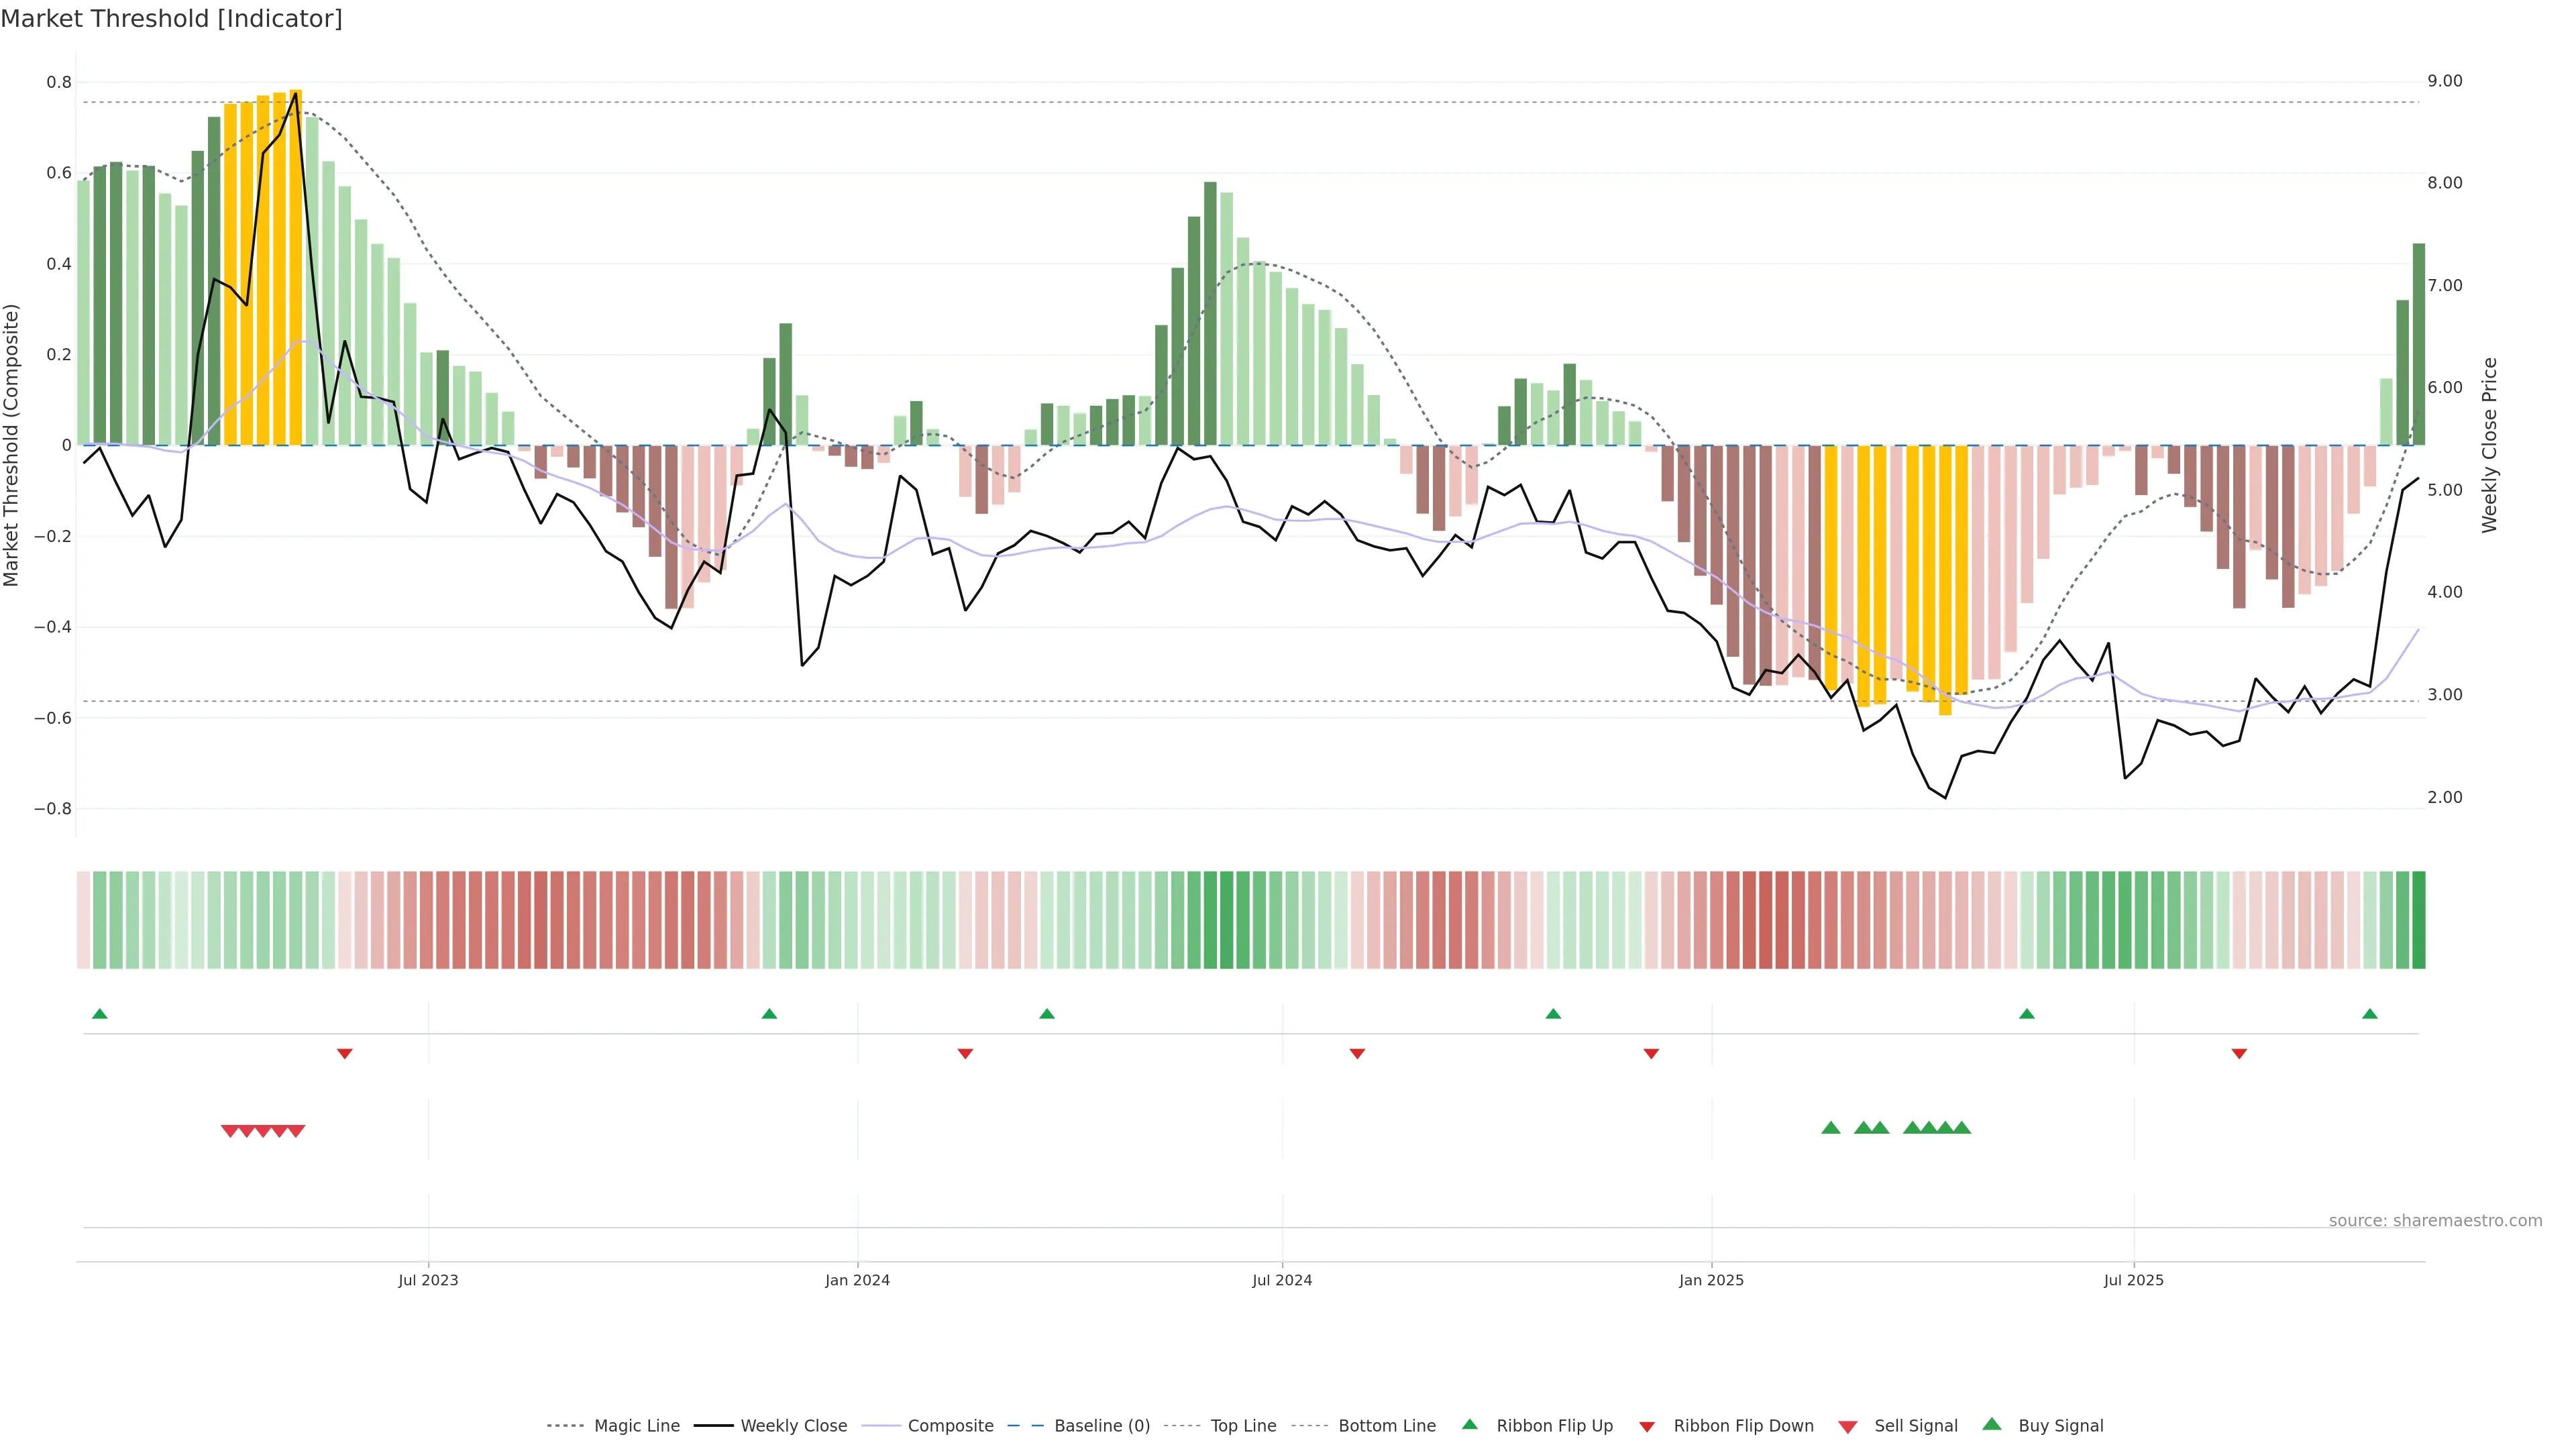This screenshot has height=1449, width=2576.
Task: Click the first green ribbon flip-up marker
Action: point(99,1014)
